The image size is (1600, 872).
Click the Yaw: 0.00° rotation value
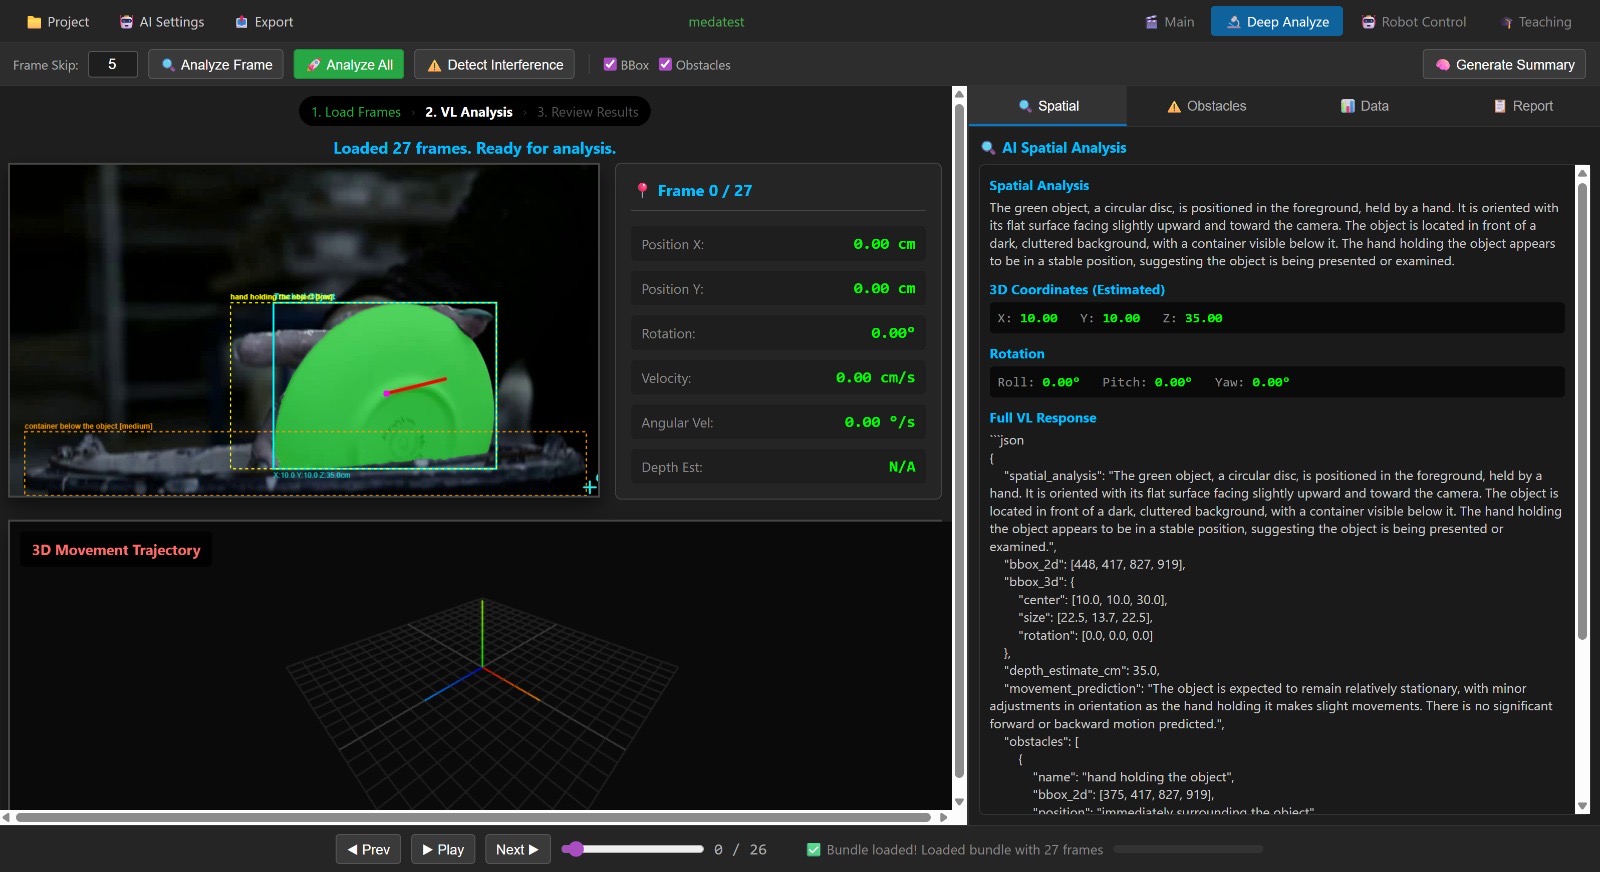pos(1252,382)
